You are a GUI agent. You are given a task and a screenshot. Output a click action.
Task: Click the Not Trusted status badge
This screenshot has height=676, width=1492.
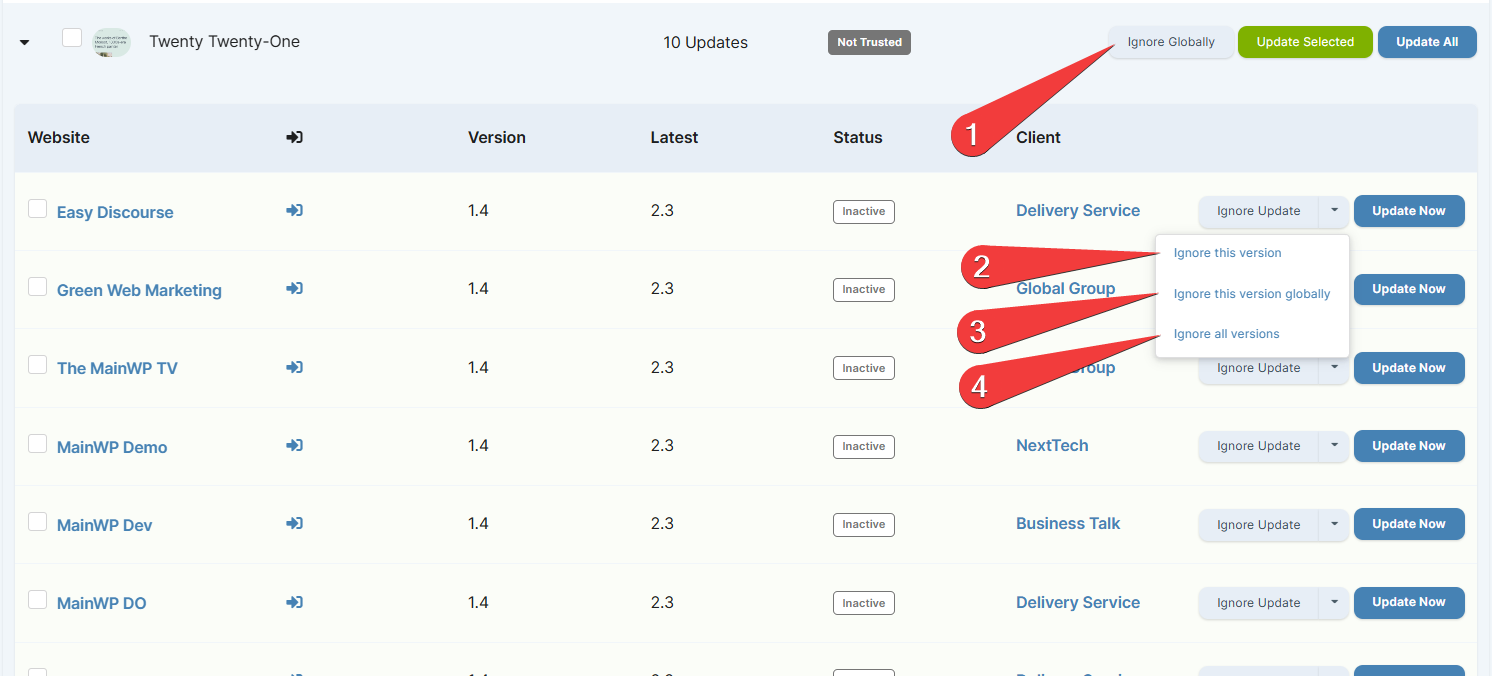[868, 42]
